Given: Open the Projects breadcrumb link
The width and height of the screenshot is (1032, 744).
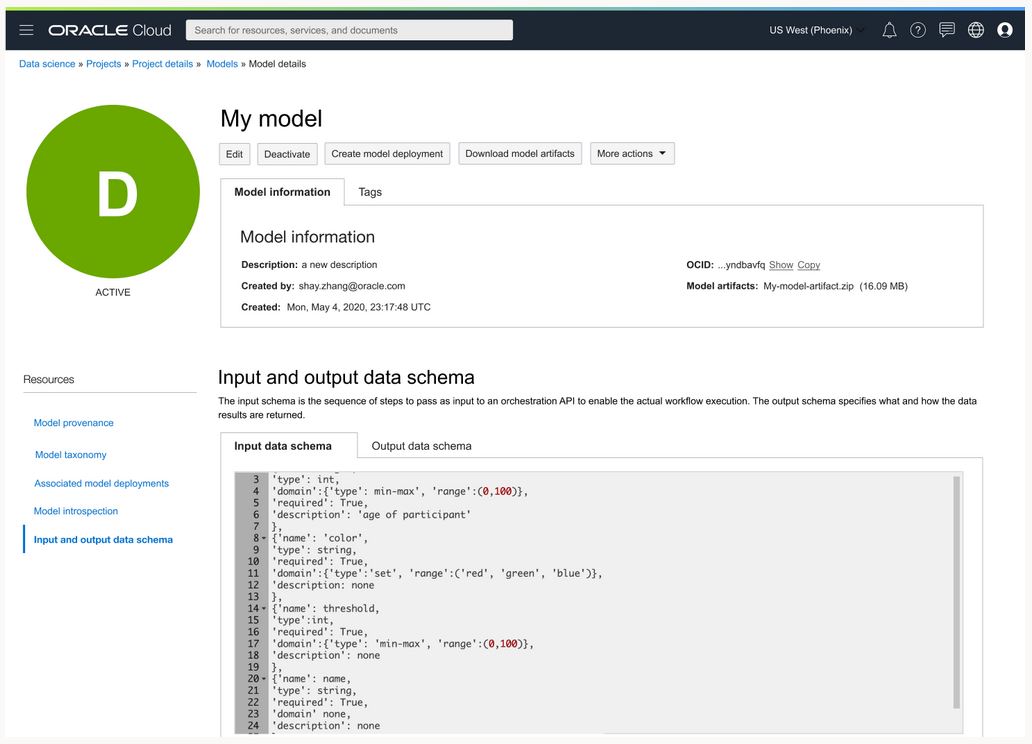Looking at the screenshot, I should pyautogui.click(x=103, y=63).
